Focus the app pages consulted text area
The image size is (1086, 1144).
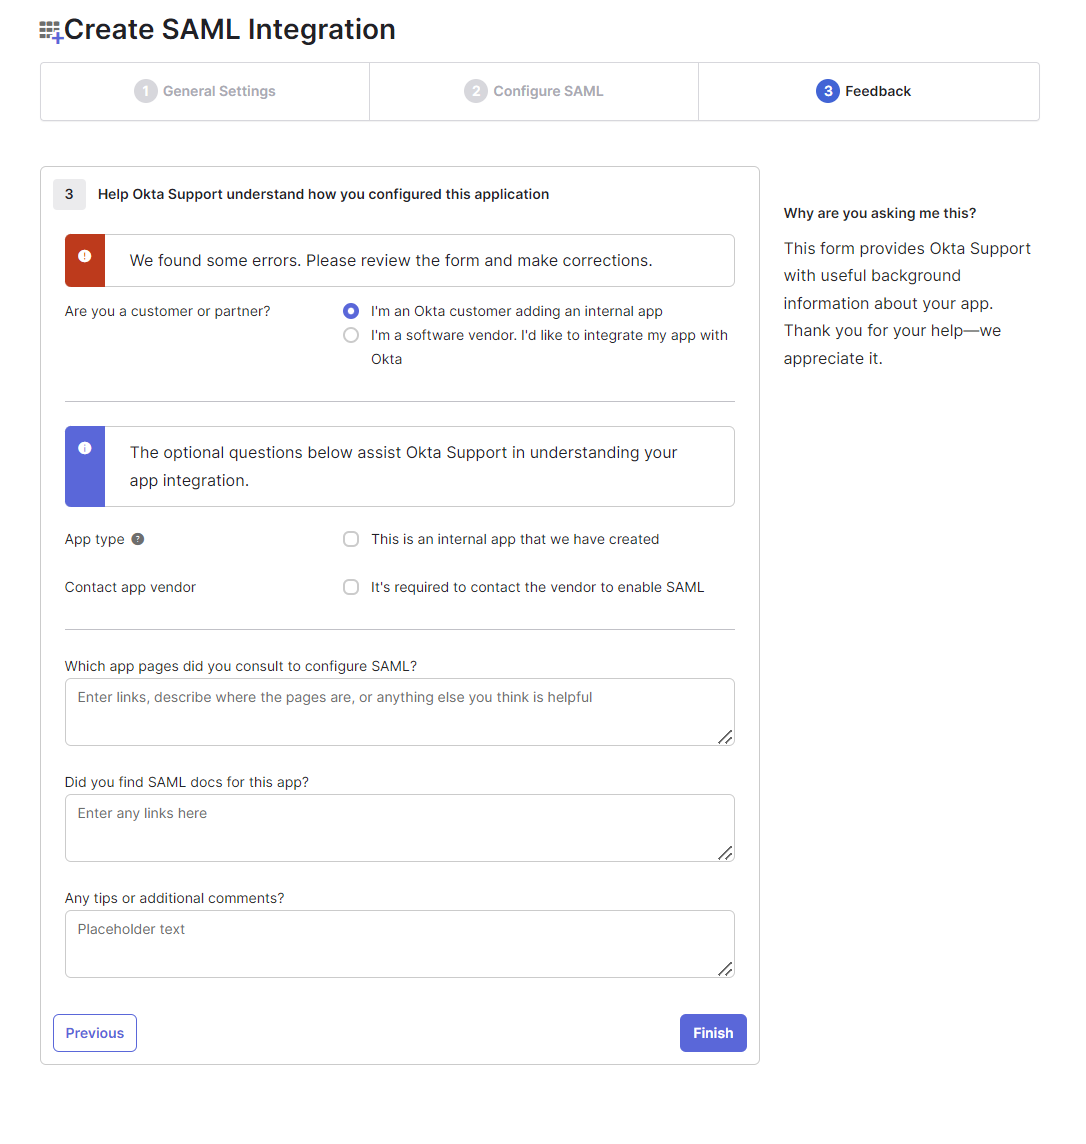coord(400,712)
